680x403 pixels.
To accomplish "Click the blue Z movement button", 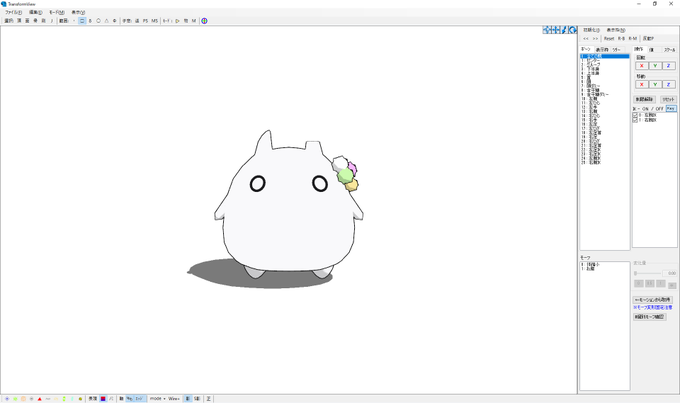I will point(668,85).
